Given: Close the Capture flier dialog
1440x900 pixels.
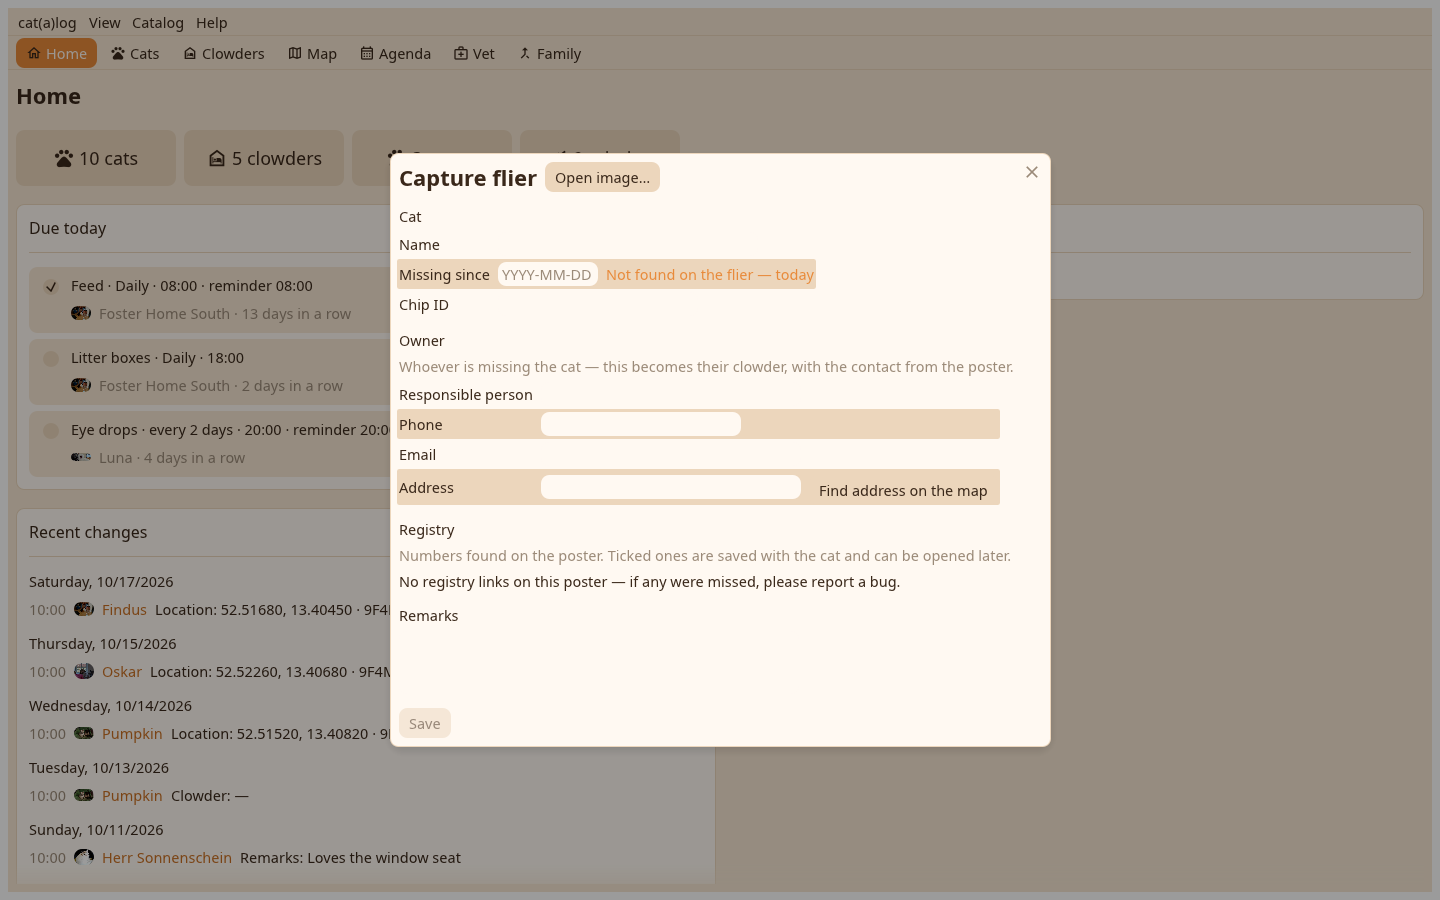Looking at the screenshot, I should pyautogui.click(x=1032, y=172).
